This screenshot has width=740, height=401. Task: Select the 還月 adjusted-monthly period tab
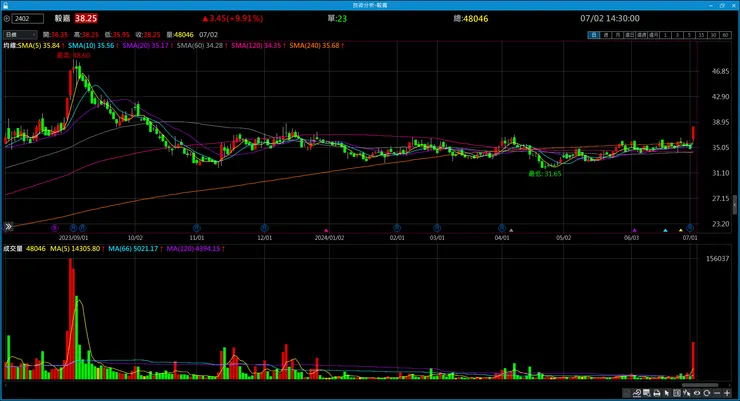pos(654,35)
